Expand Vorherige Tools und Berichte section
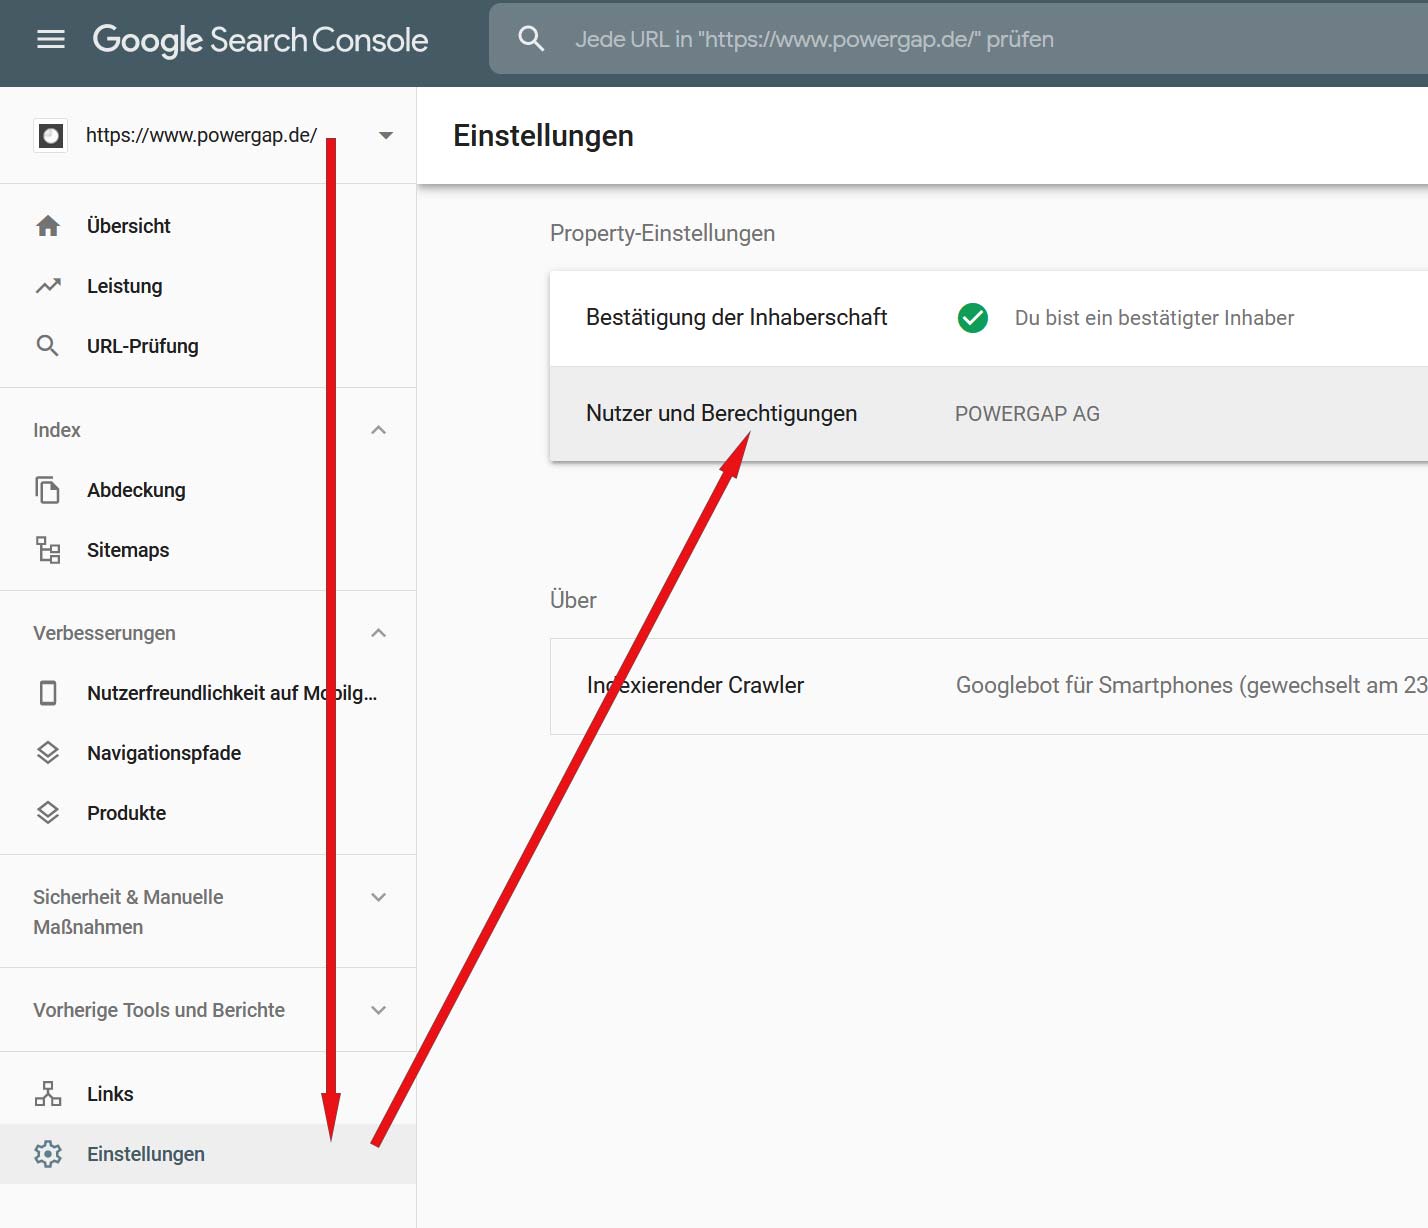 [379, 1010]
